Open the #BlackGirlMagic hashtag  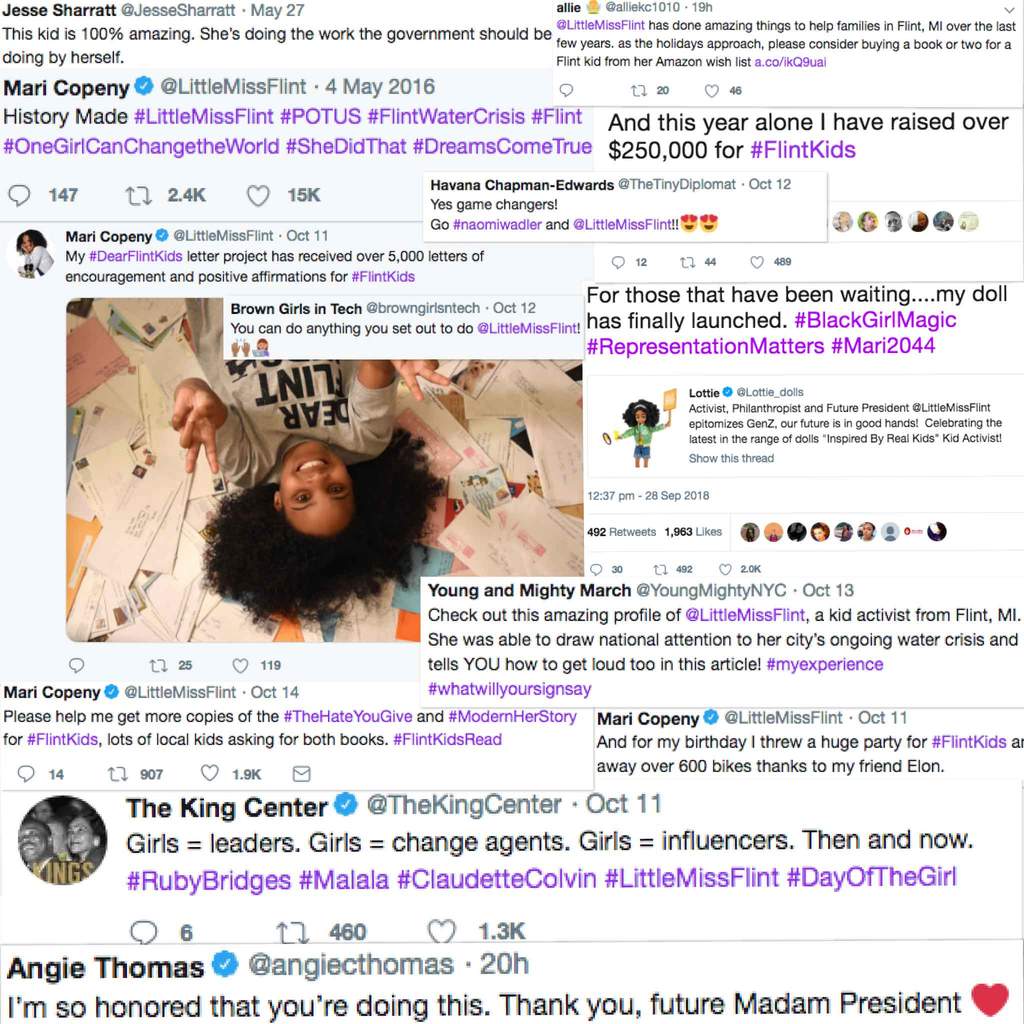click(x=875, y=320)
